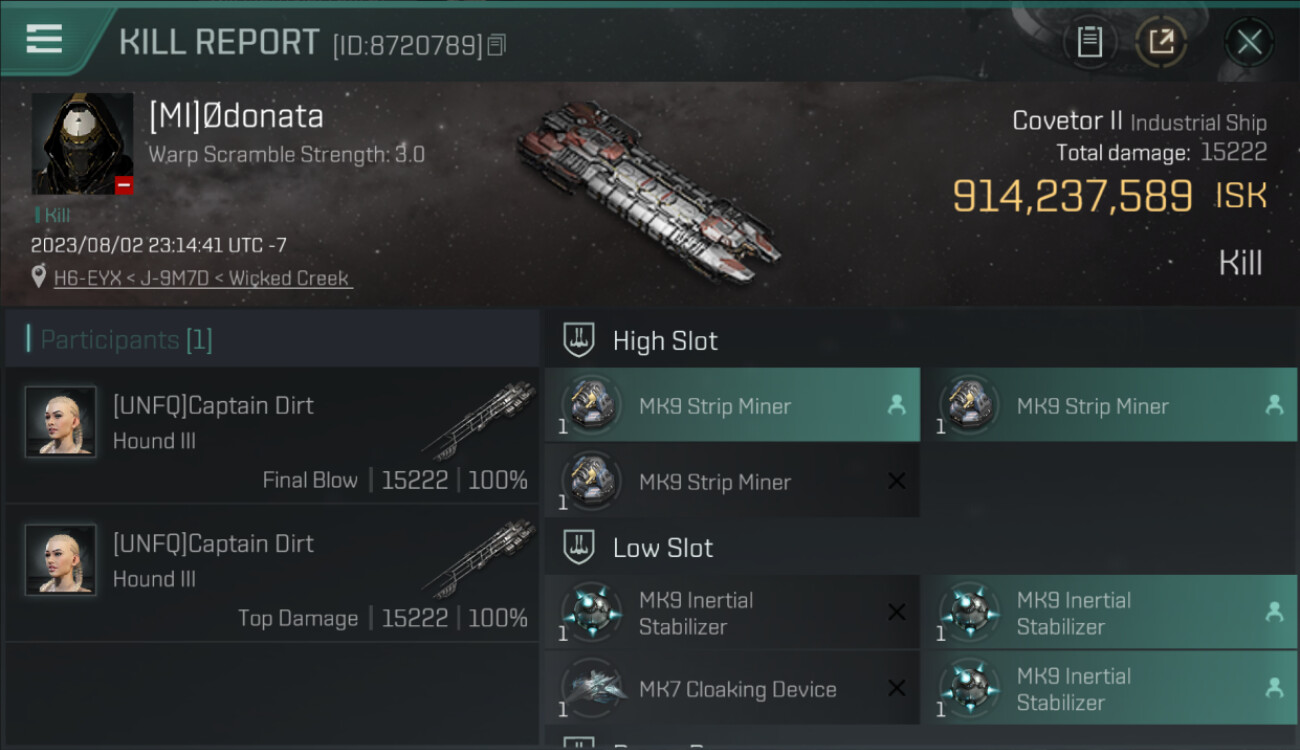Screen dimensions: 1300x750
Task: Open the hamburger menu
Action: (44, 40)
